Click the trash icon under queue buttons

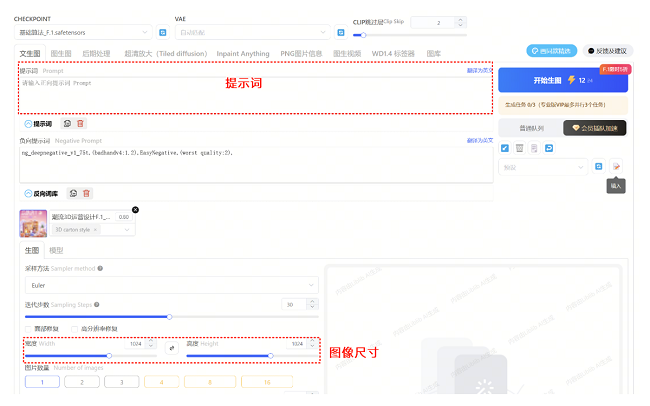point(519,148)
